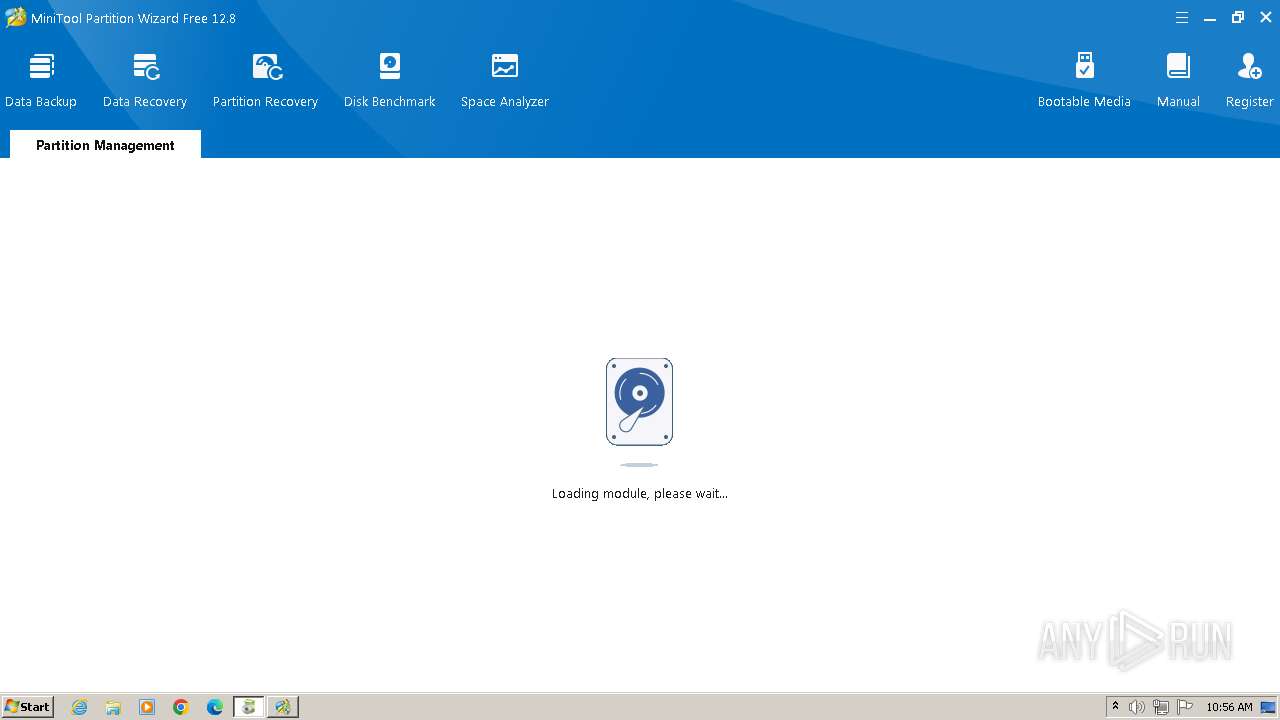
Task: Open the Data Backup tool
Action: coord(41,81)
